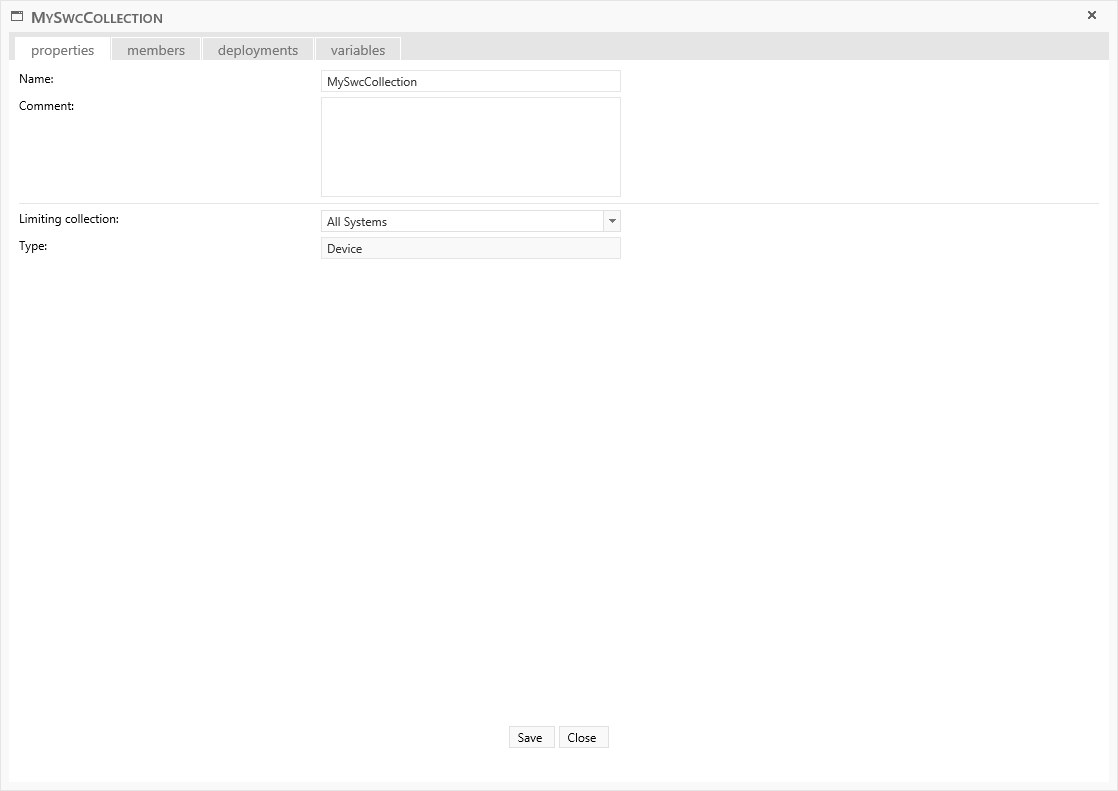The height and width of the screenshot is (791, 1118).
Task: Click into the Name text field
Action: tap(470, 81)
